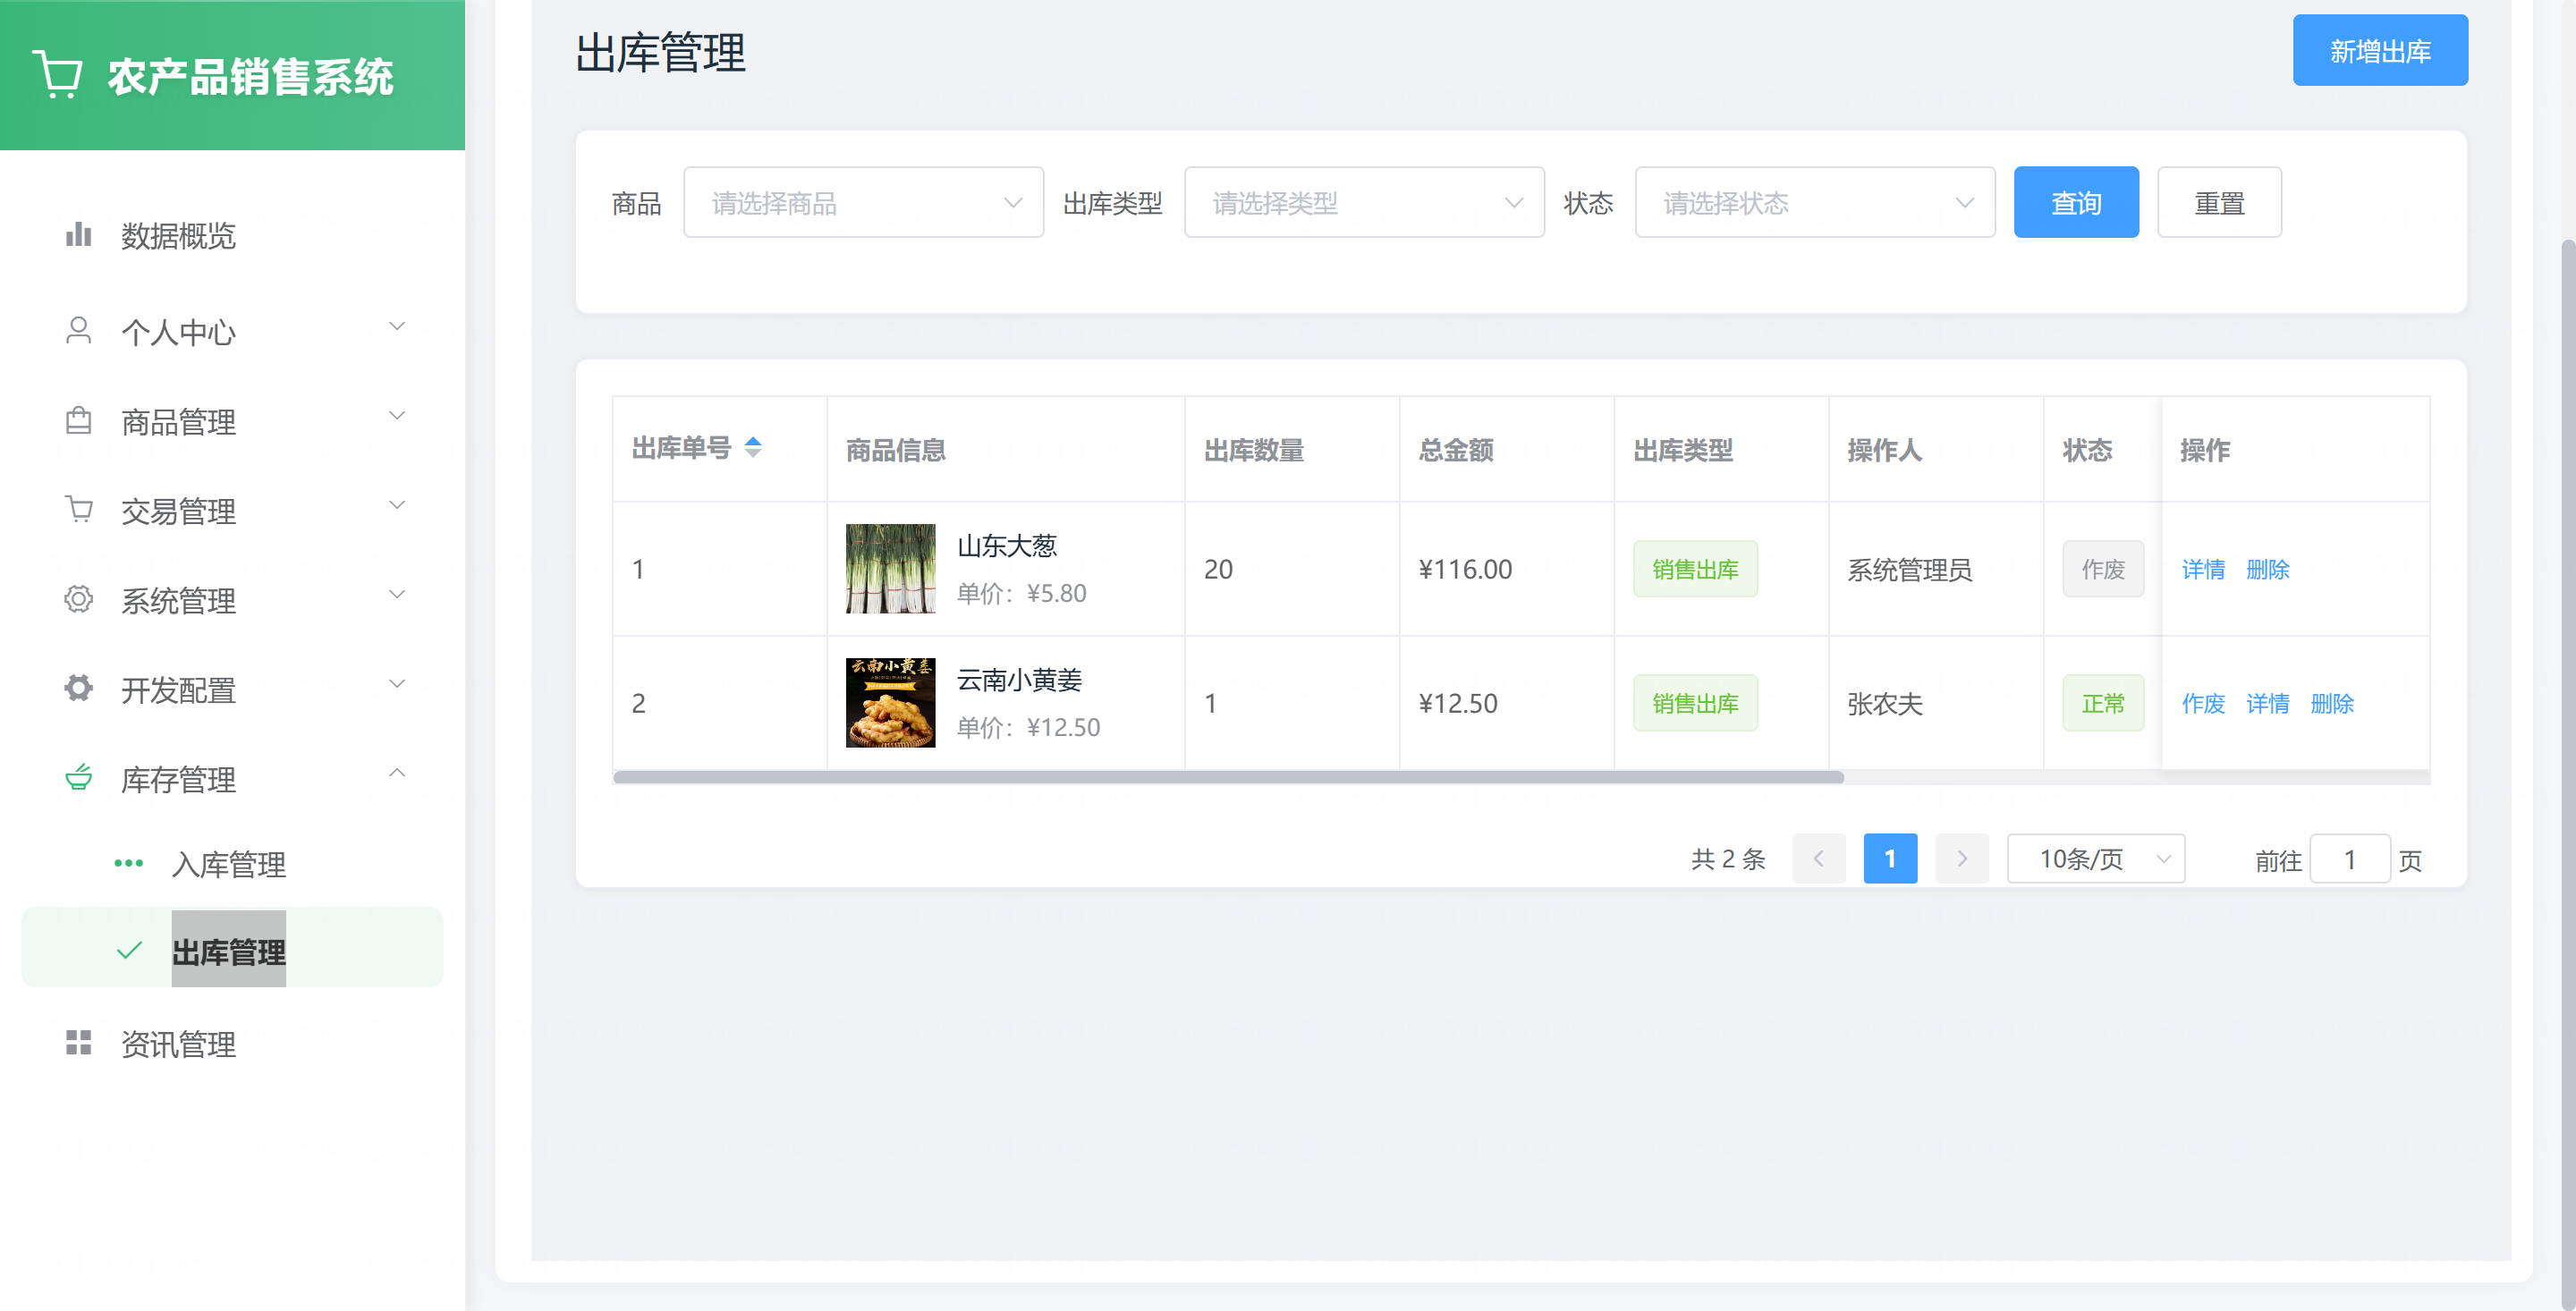The image size is (2576, 1311).
Task: Open 详情 for 山东大葱 row
Action: pos(2203,570)
